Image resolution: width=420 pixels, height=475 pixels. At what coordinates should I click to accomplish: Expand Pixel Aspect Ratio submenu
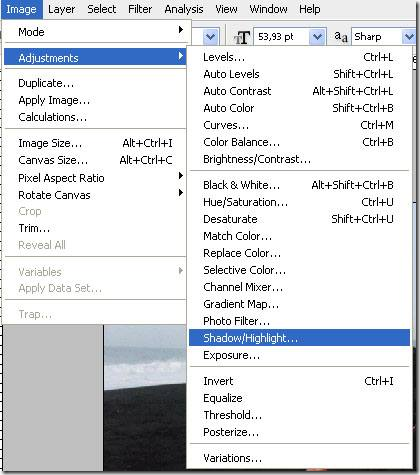(x=95, y=178)
